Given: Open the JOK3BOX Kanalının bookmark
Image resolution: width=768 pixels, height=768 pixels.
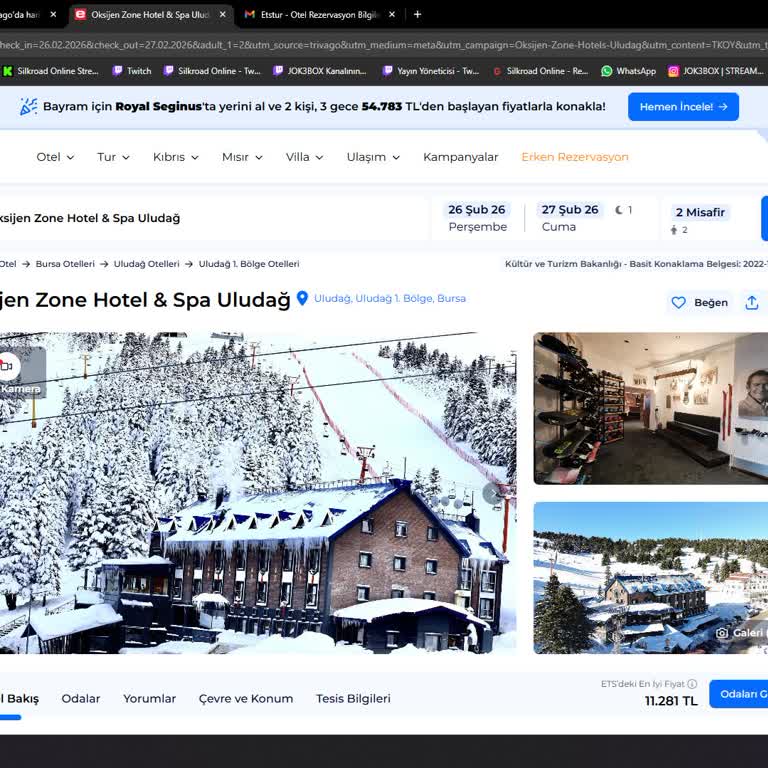Looking at the screenshot, I should 320,71.
